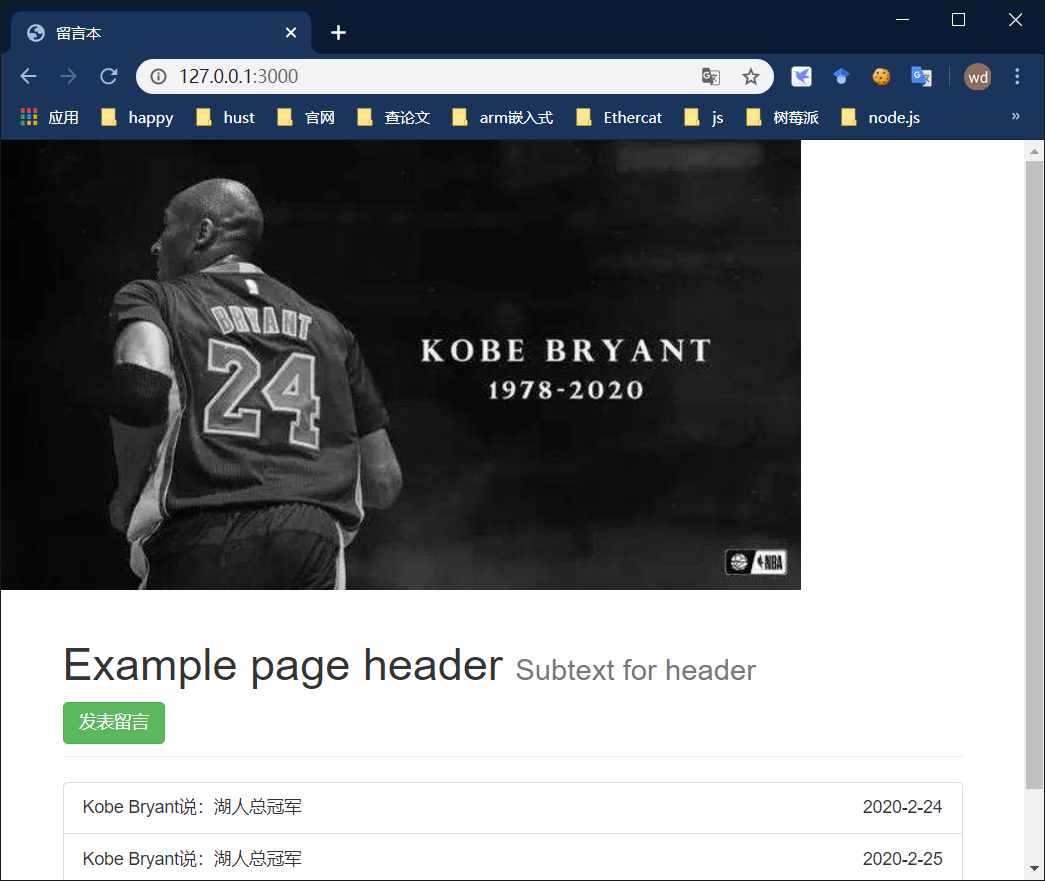
Task: Click the "Subtext for header" text
Action: [636, 670]
